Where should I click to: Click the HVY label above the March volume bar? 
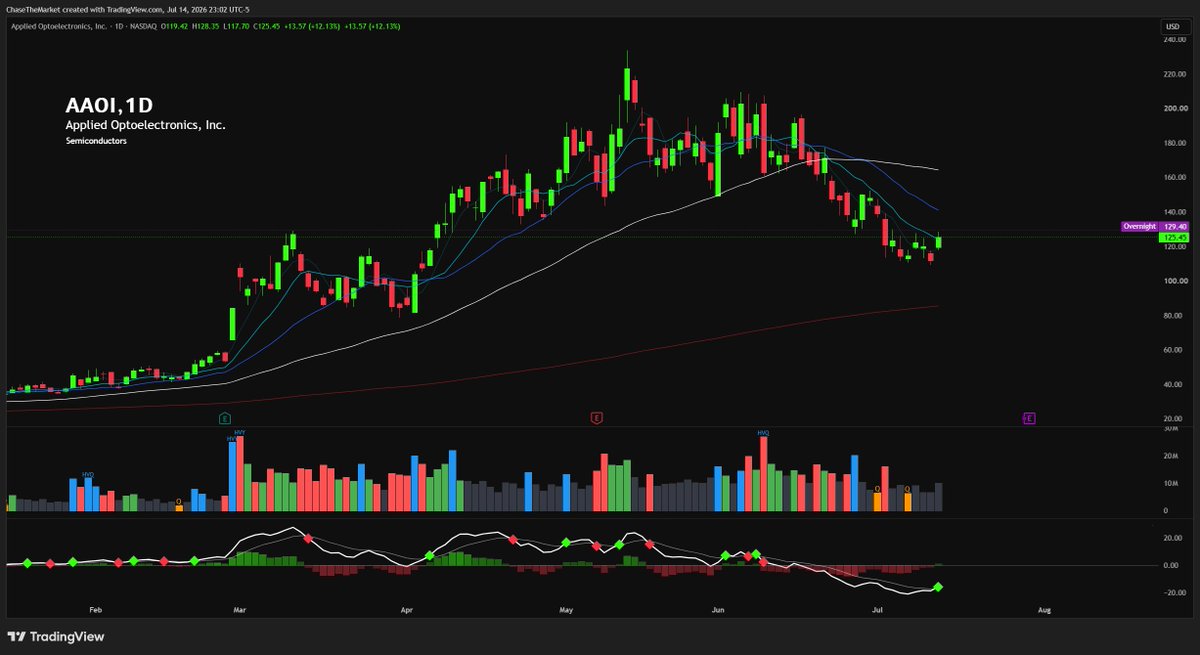tap(239, 432)
